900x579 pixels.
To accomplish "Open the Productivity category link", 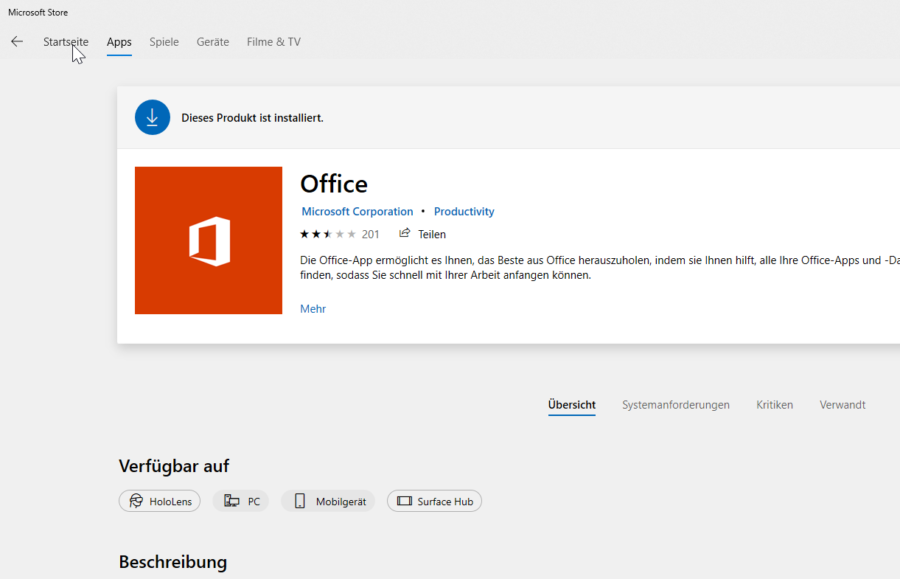I will (x=464, y=212).
